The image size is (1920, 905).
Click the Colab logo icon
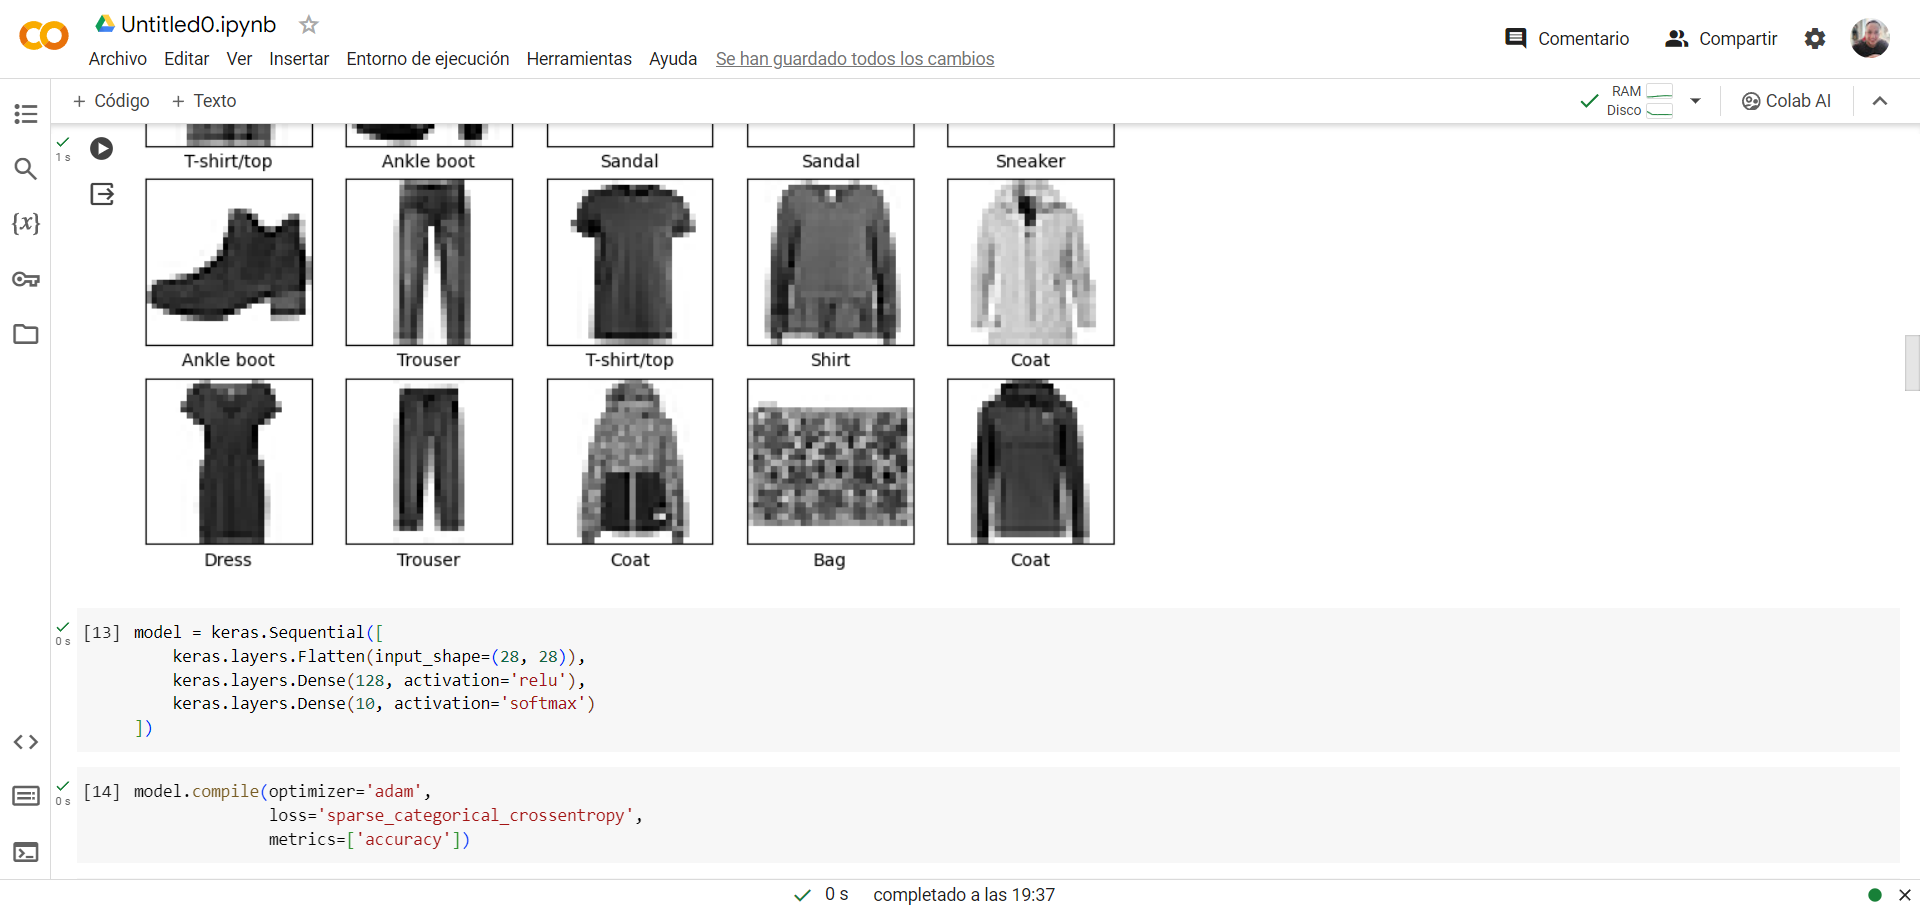44,36
